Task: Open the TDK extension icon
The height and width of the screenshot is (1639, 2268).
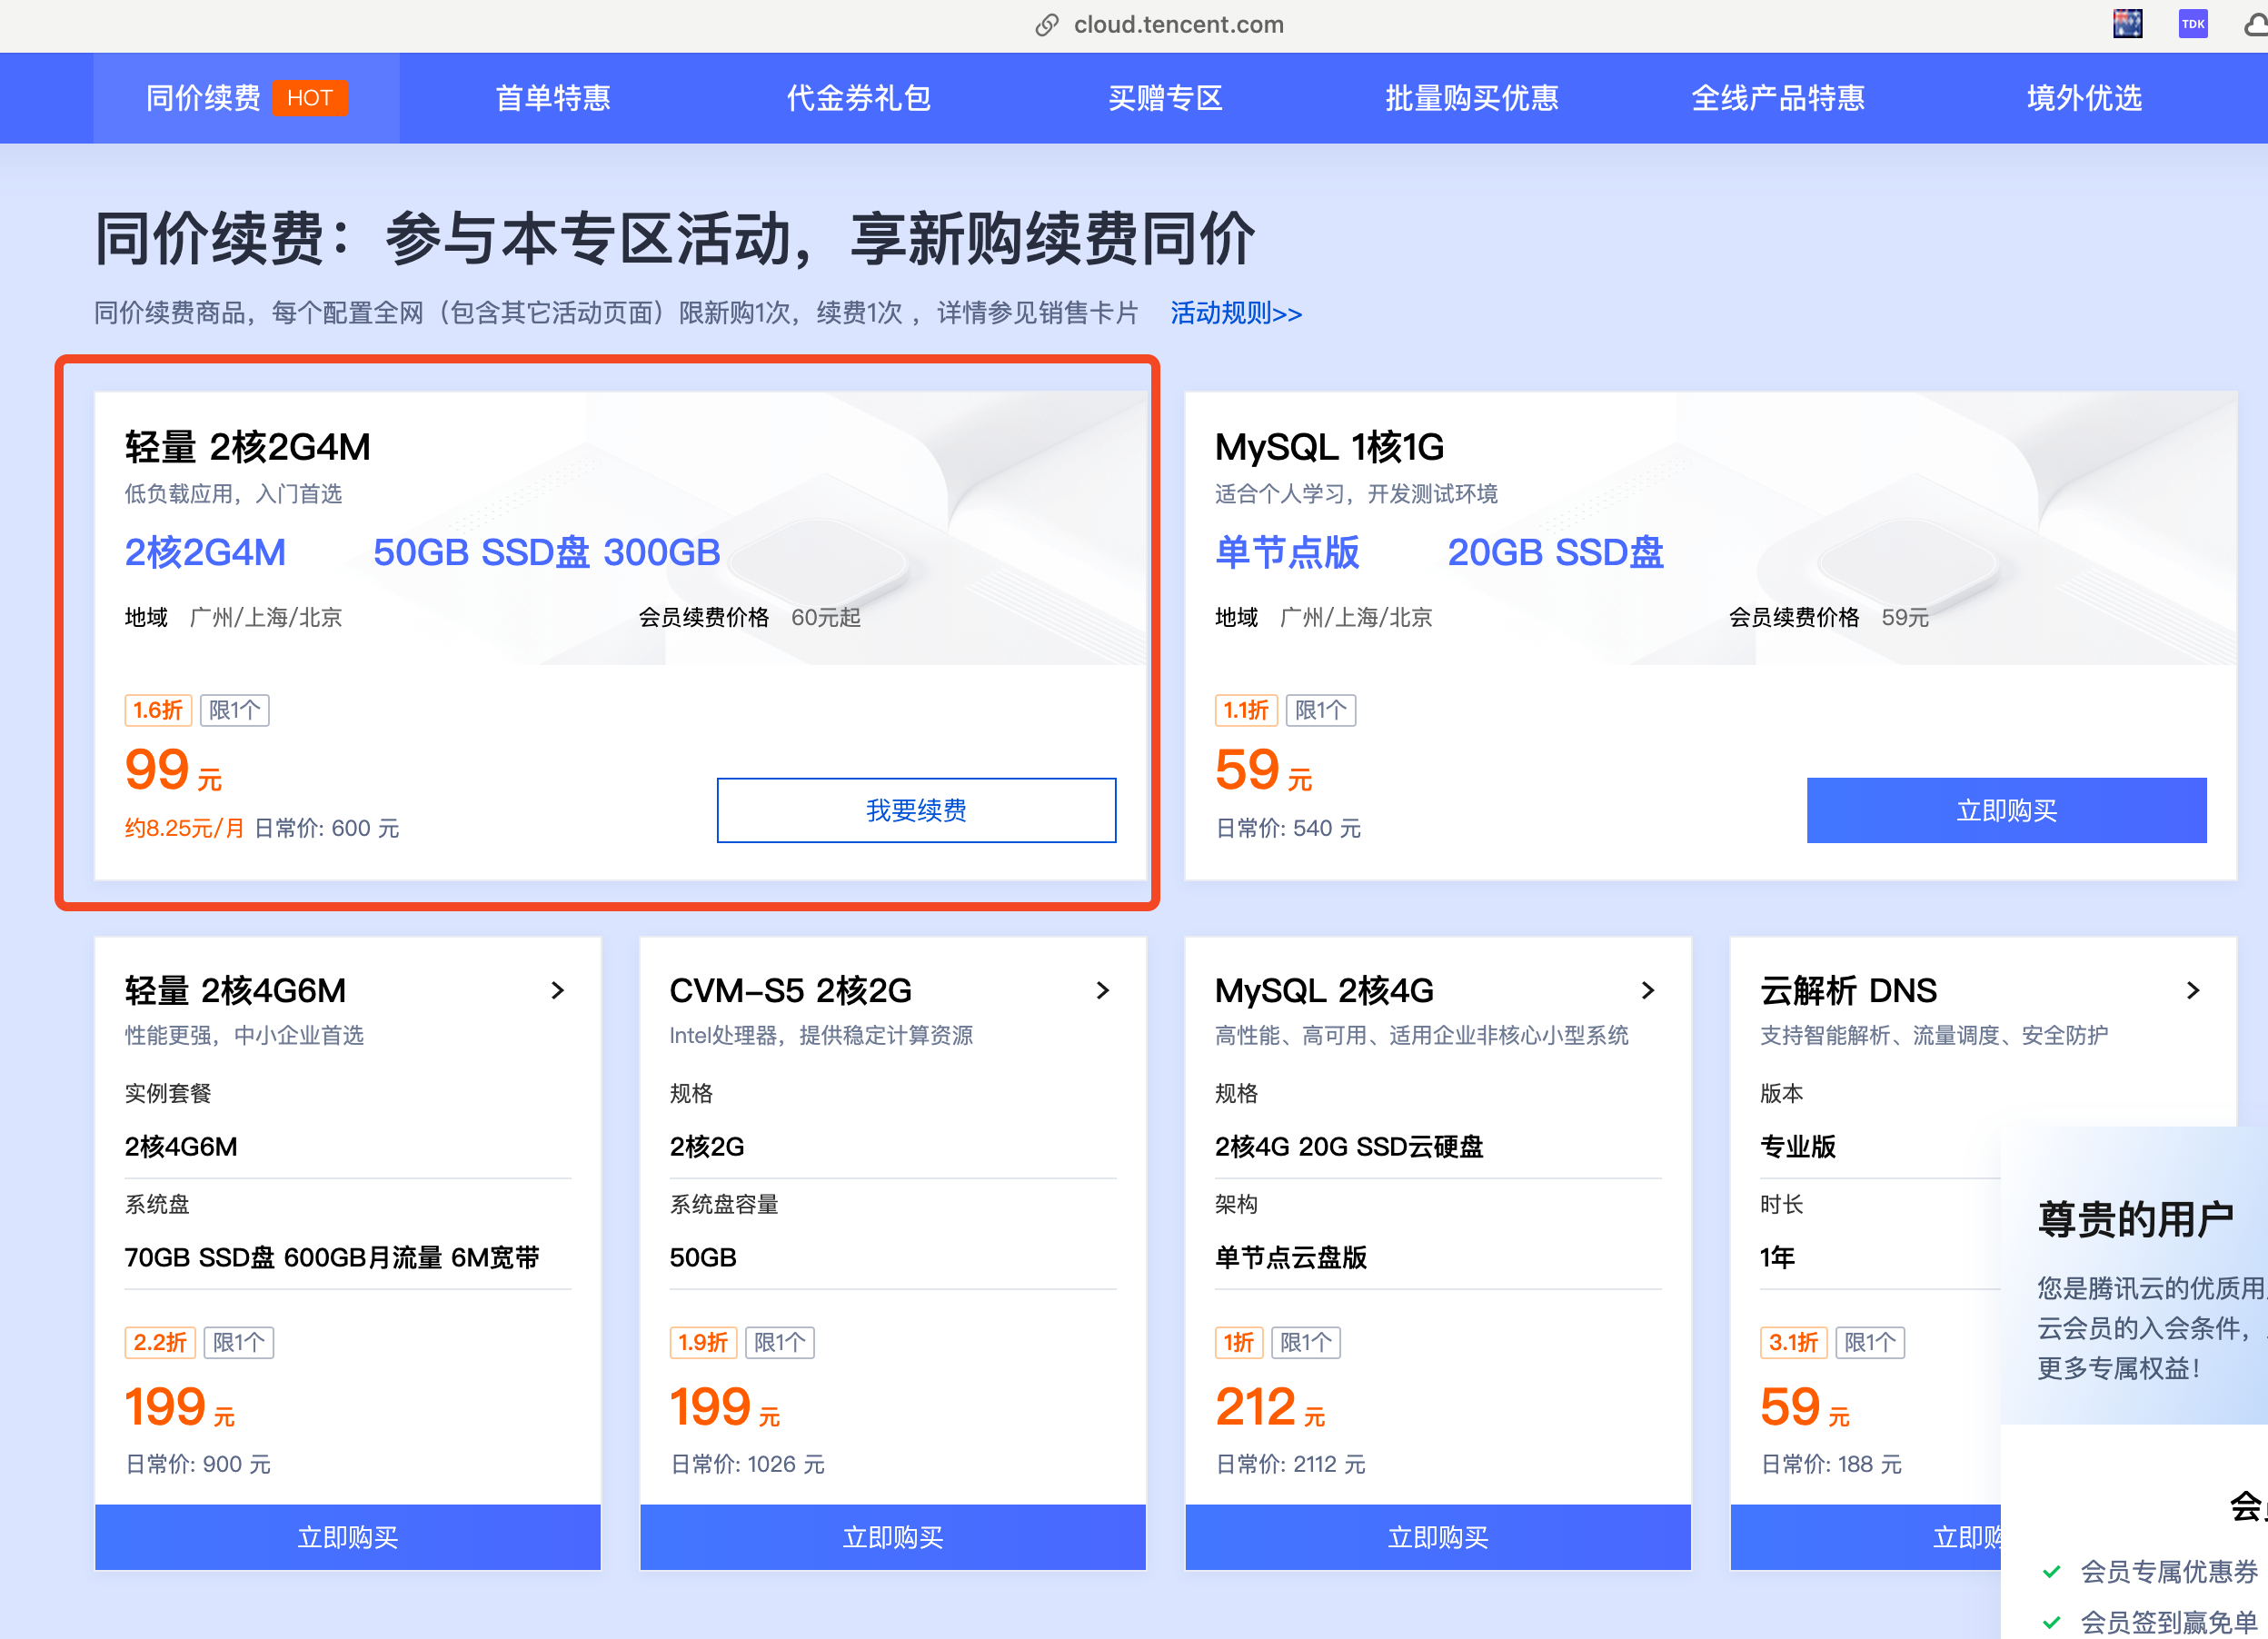Action: tap(2193, 23)
